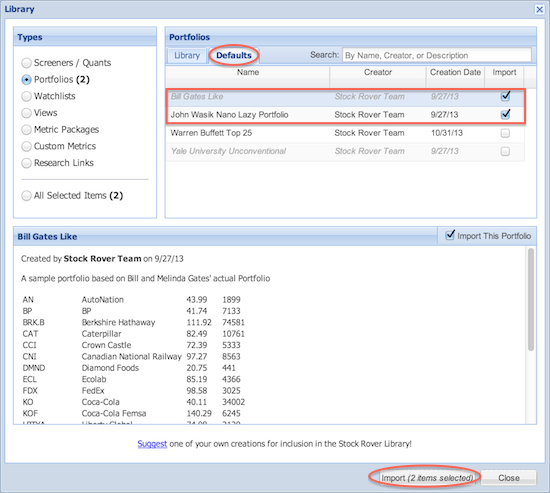The height and width of the screenshot is (493, 550).
Task: Click the Close button
Action: [x=509, y=478]
